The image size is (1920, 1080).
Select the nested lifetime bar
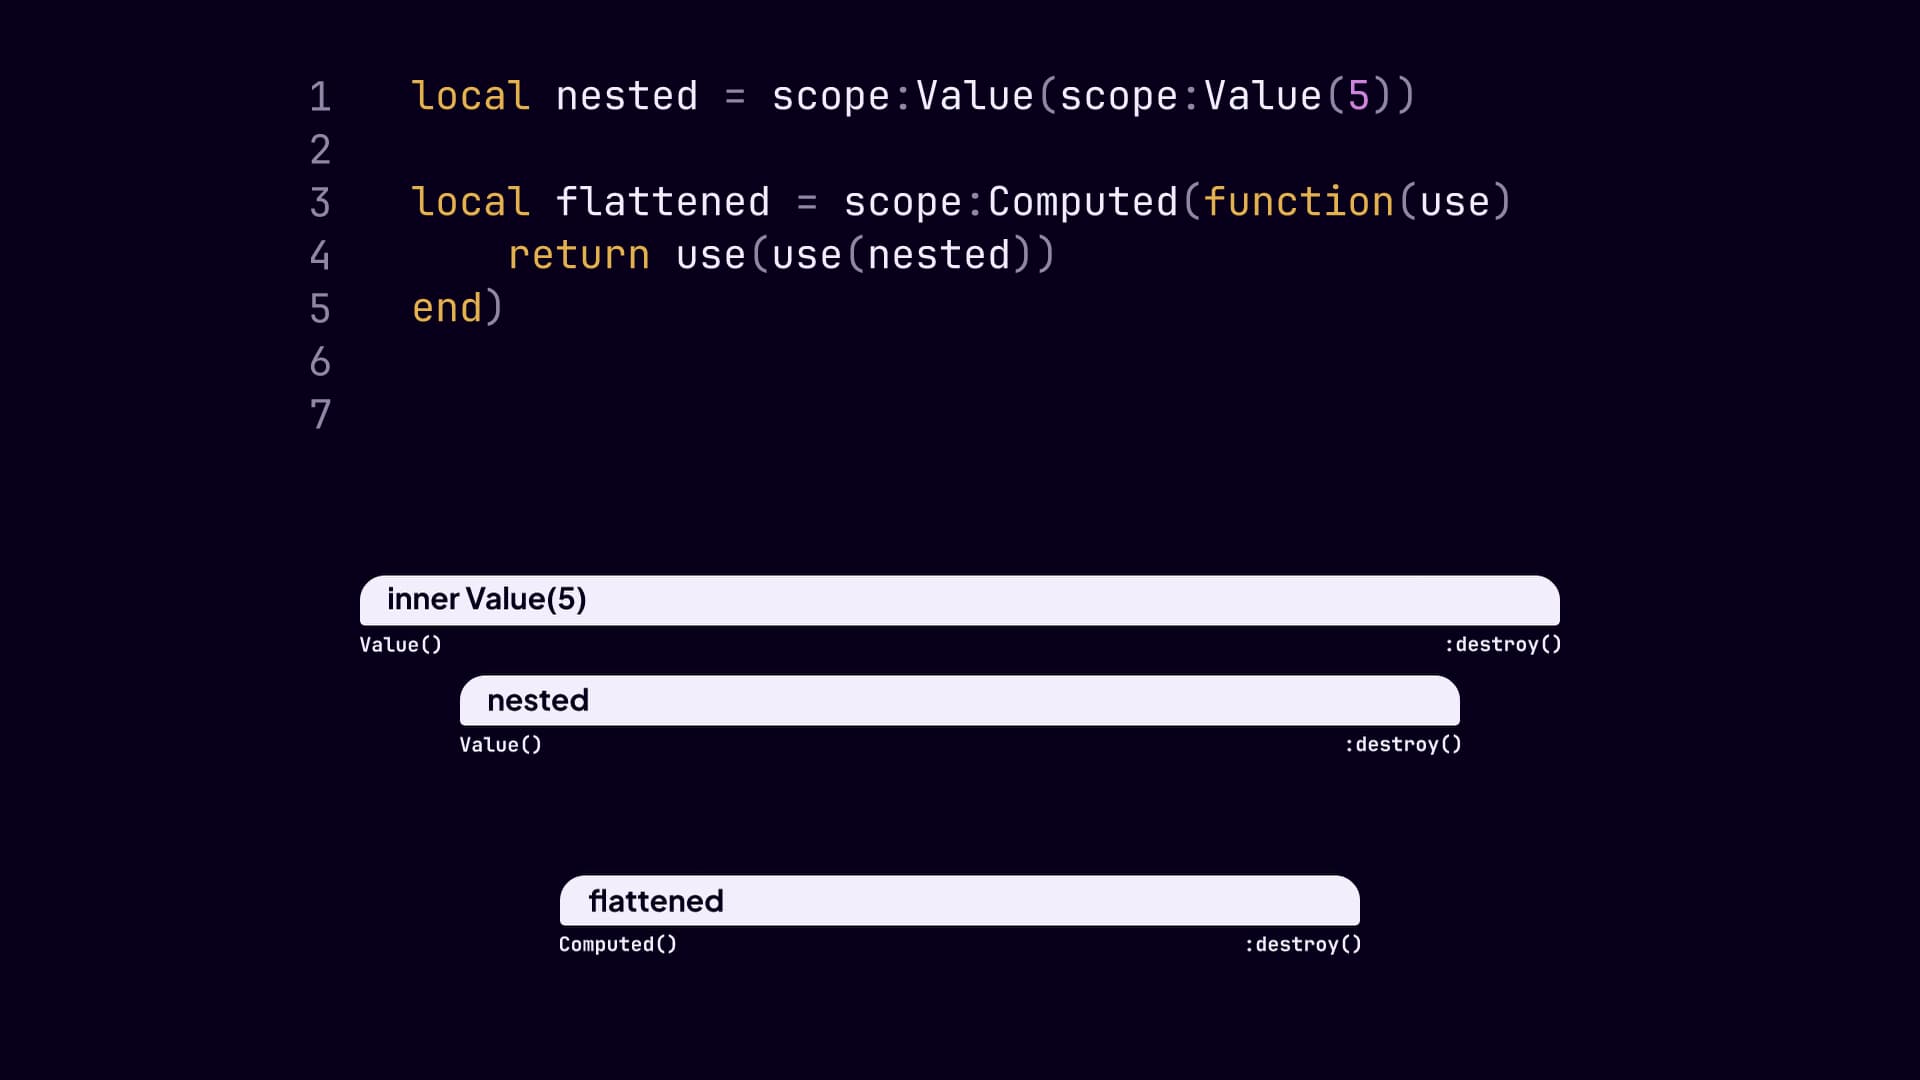tap(960, 701)
